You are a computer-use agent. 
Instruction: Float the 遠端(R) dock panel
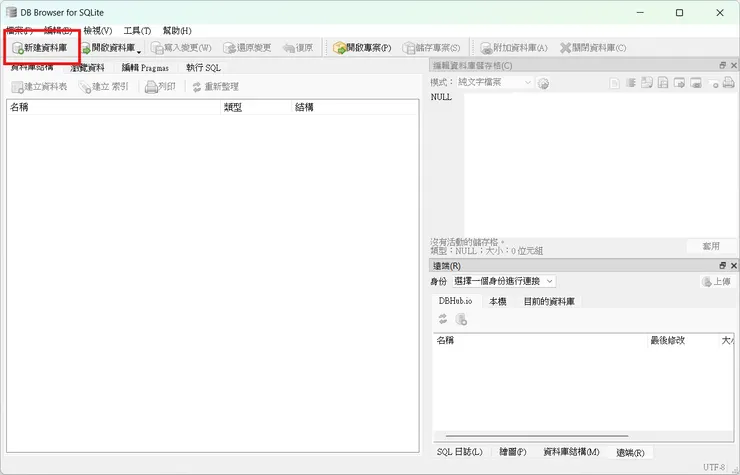click(x=723, y=265)
